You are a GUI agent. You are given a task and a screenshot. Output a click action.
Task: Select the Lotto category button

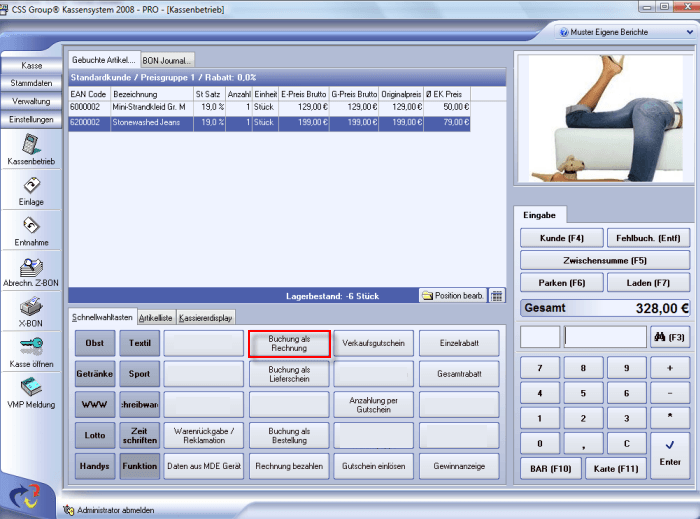[95, 436]
